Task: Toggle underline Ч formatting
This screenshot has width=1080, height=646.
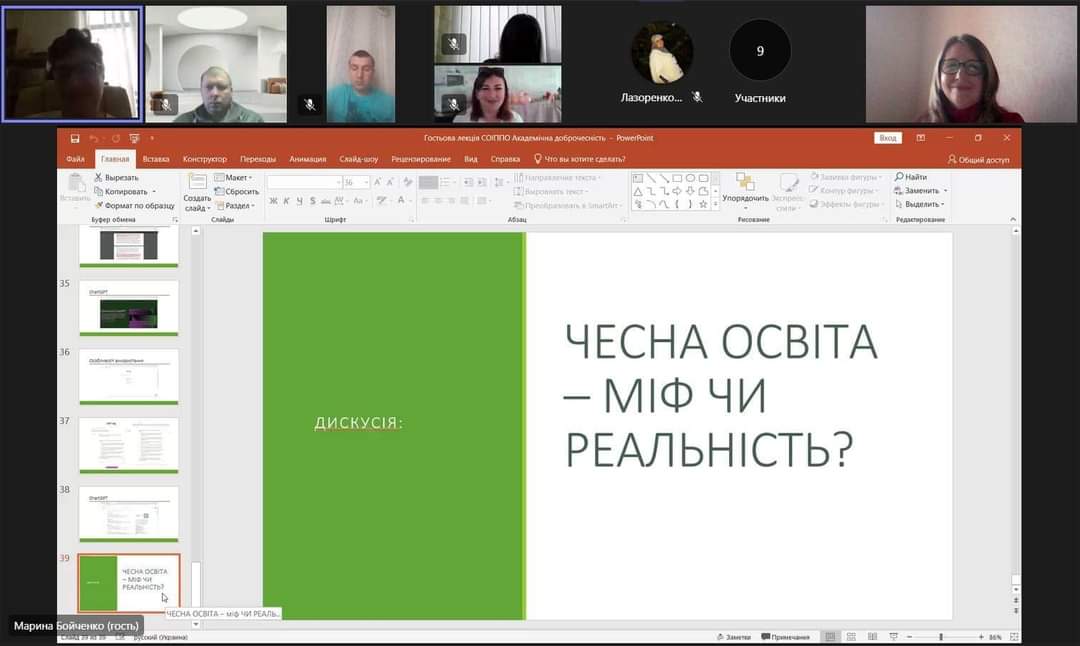Action: [x=300, y=201]
